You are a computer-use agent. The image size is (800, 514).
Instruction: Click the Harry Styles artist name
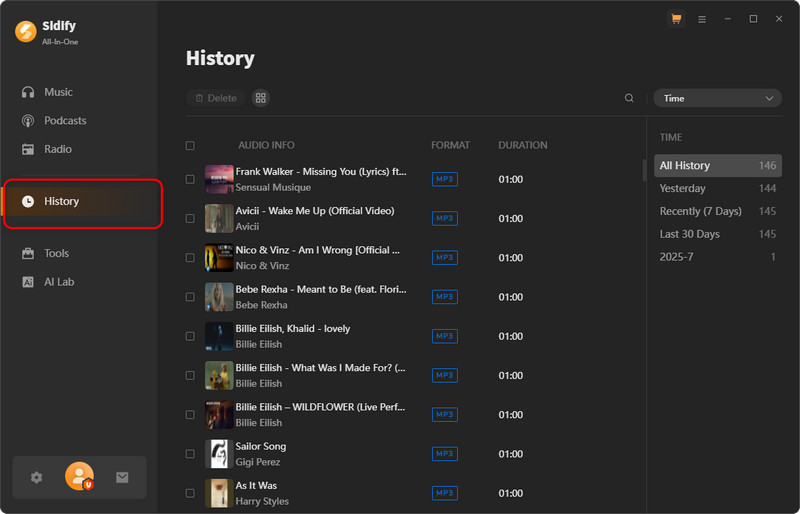(262, 502)
